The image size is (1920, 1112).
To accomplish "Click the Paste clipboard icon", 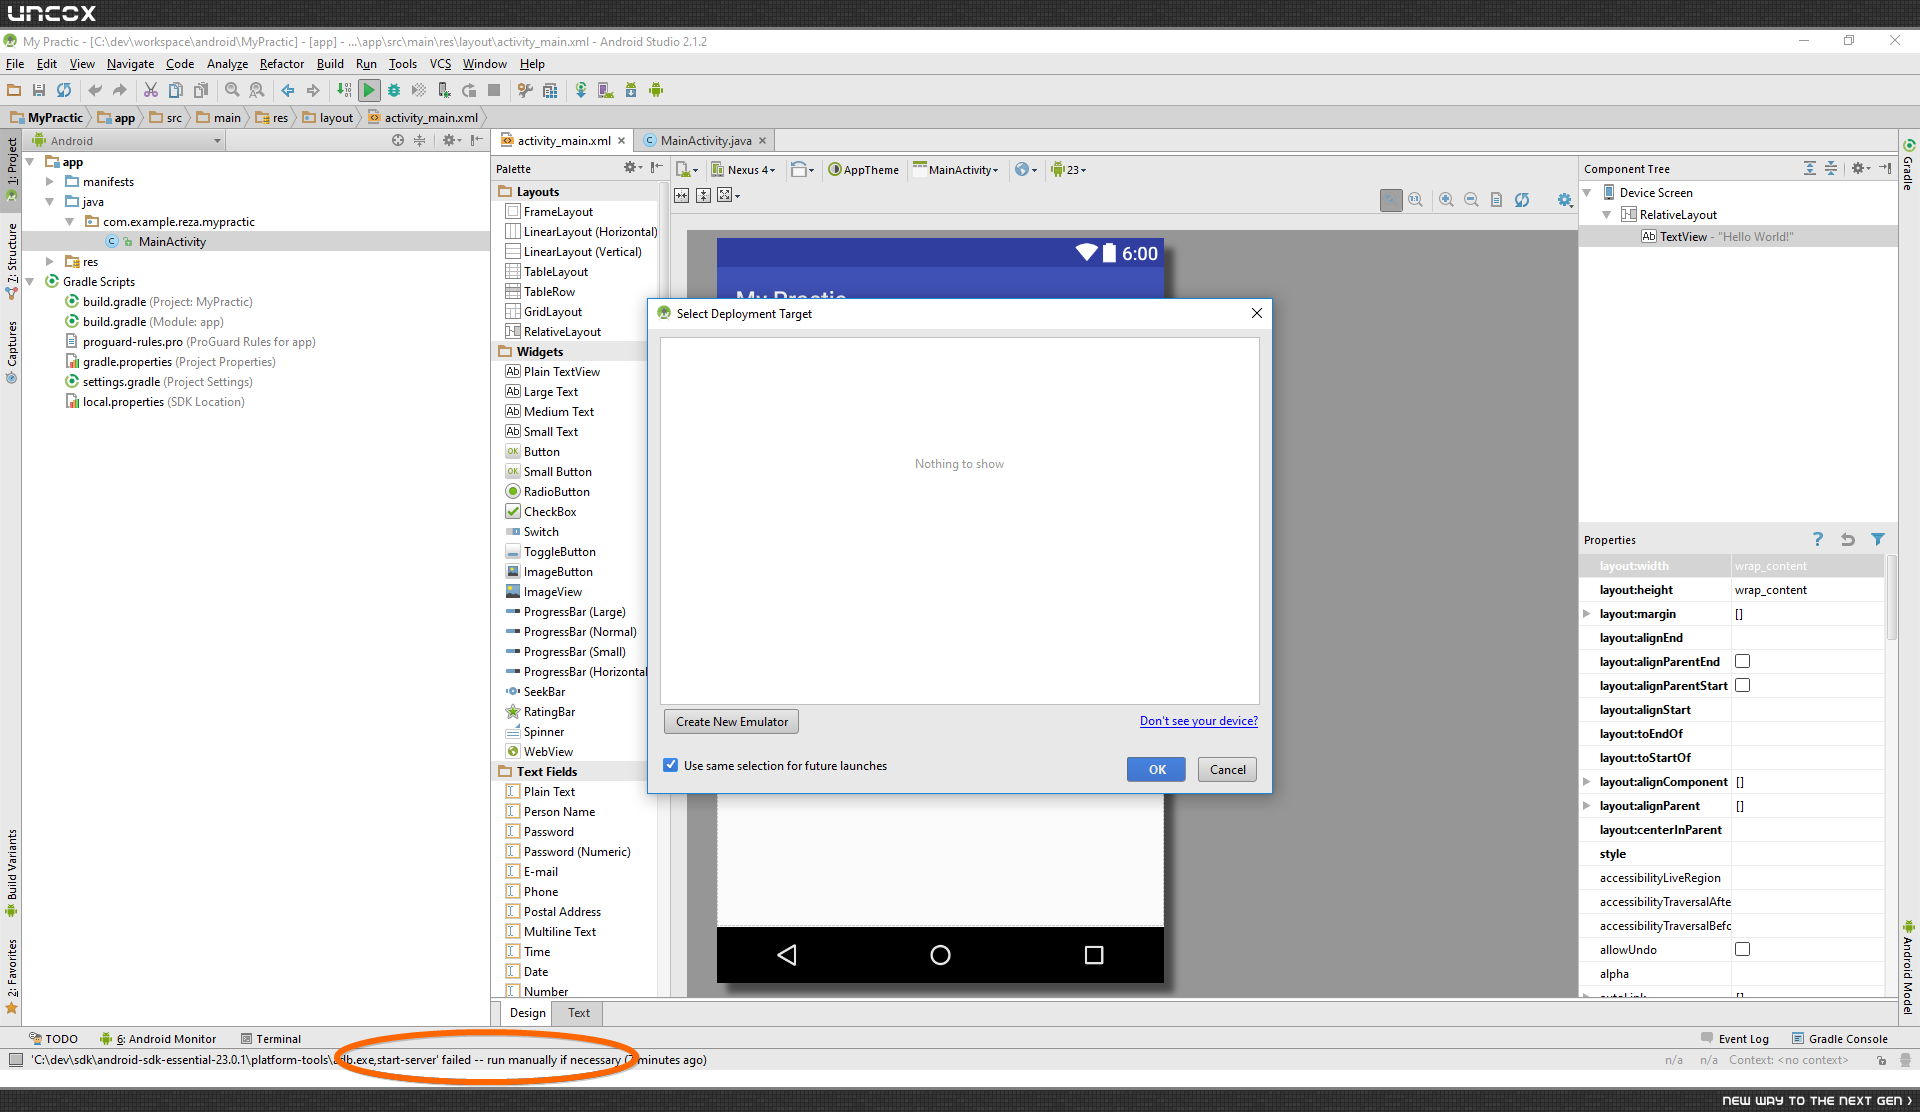I will (x=201, y=90).
